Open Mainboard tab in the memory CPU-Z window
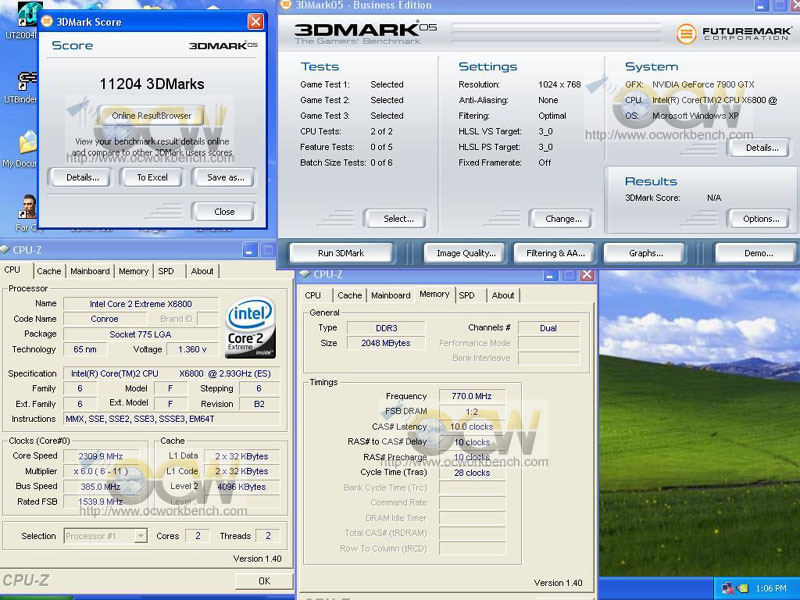The width and height of the screenshot is (800, 600). 391,295
